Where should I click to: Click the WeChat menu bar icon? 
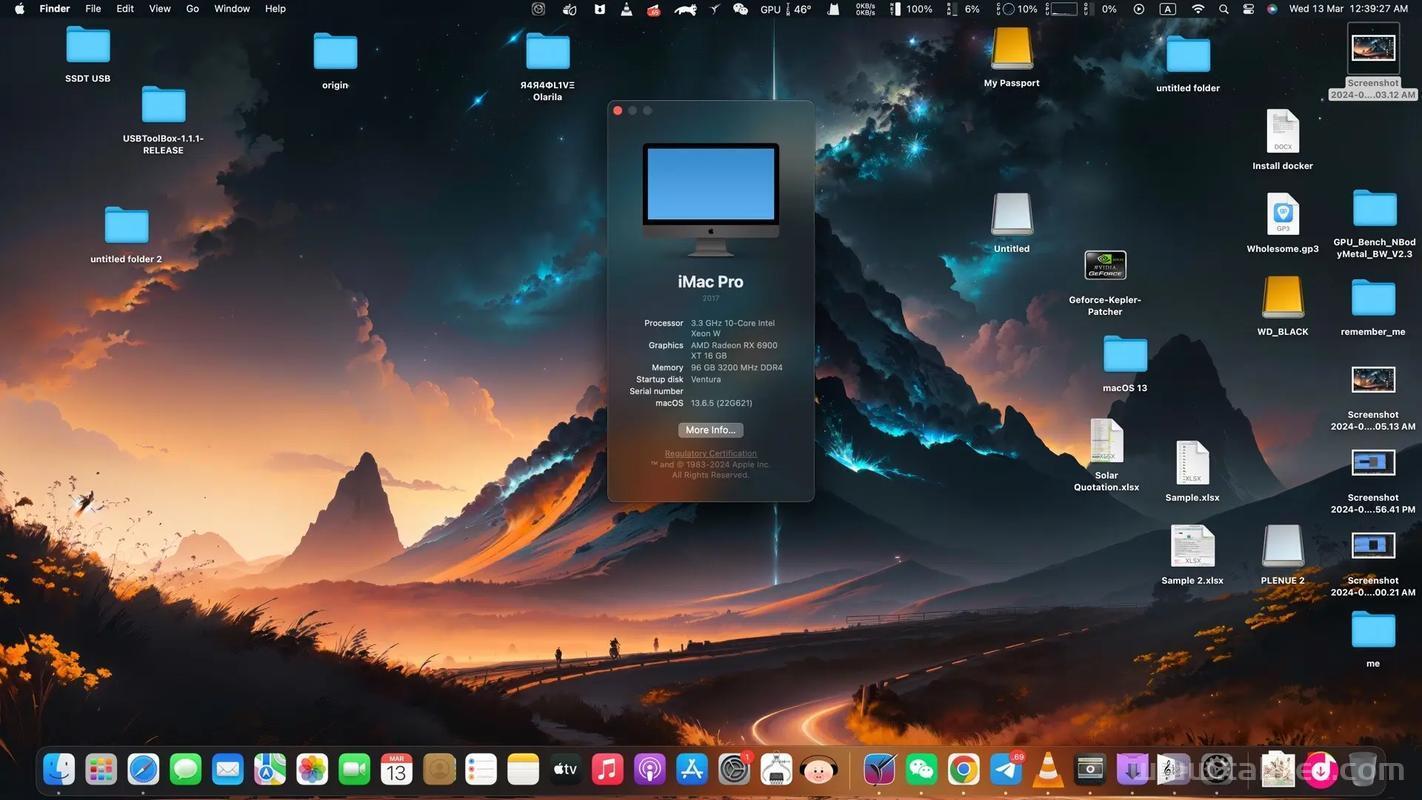(x=740, y=9)
